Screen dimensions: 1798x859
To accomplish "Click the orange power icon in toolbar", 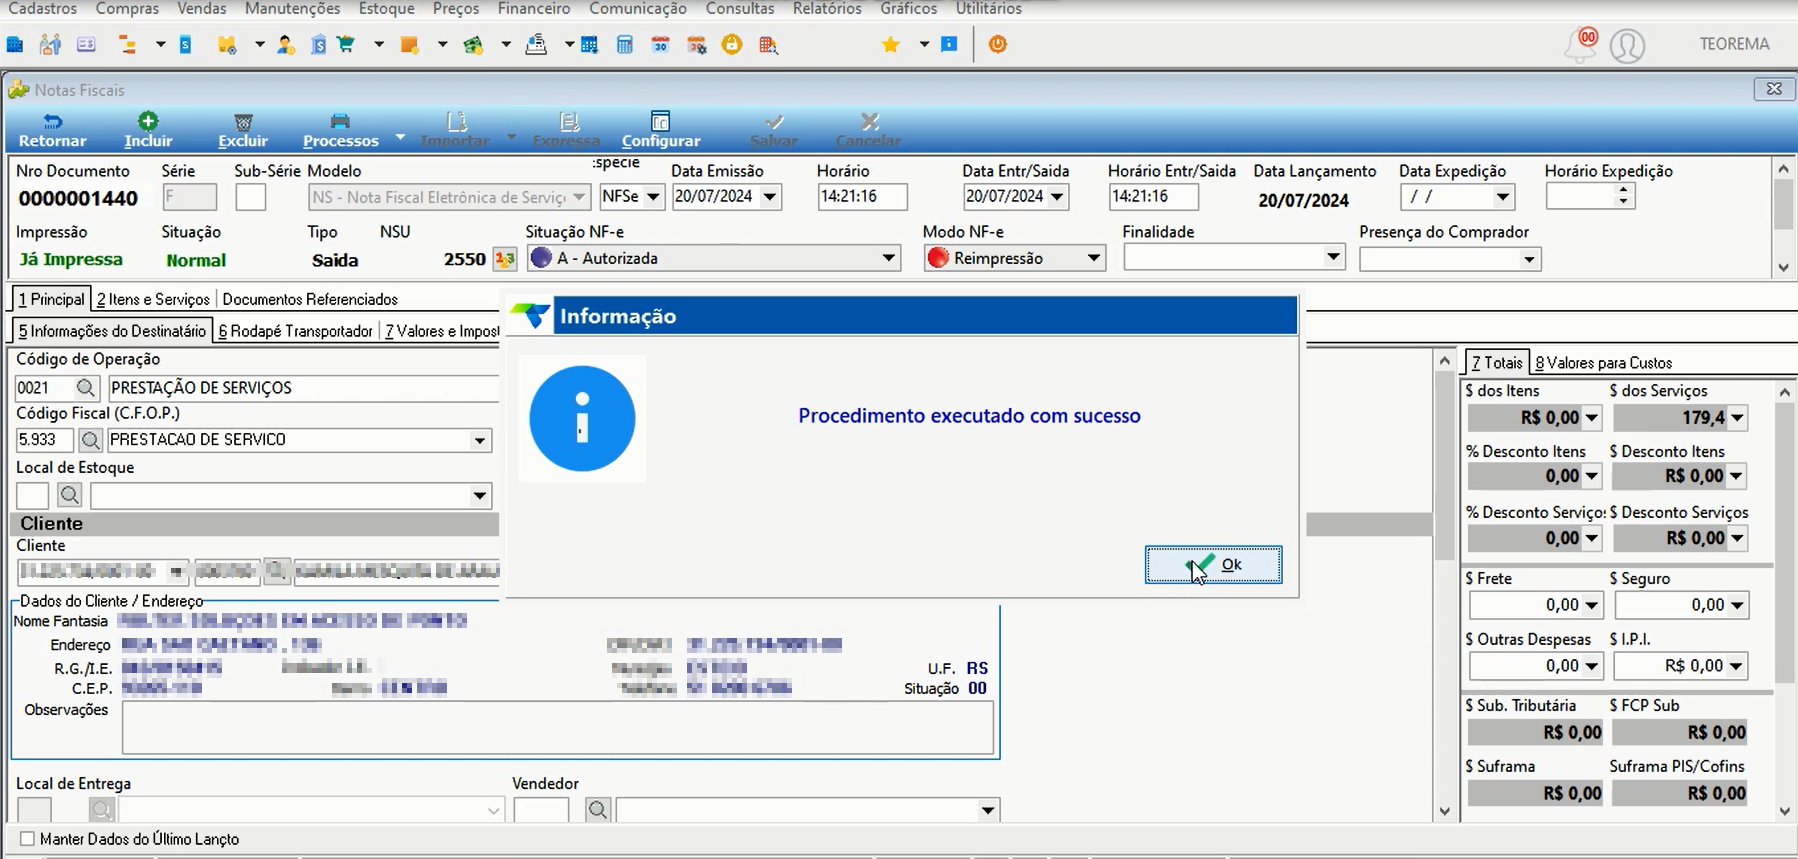I will coord(997,45).
